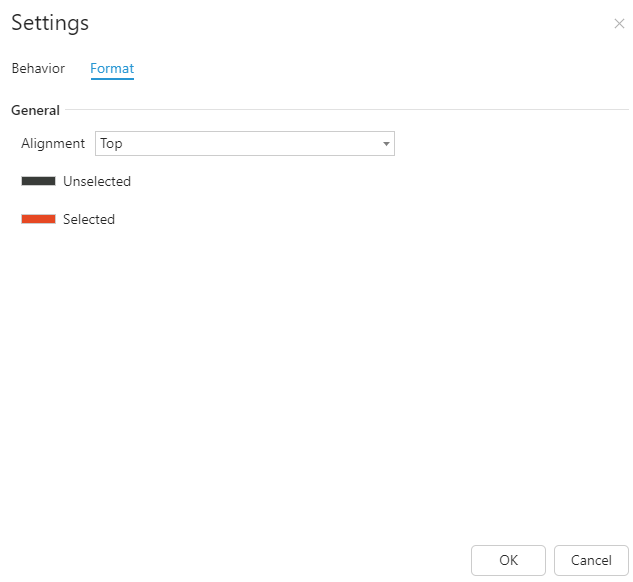
Task: Click the Unselected label text
Action: click(x=97, y=181)
